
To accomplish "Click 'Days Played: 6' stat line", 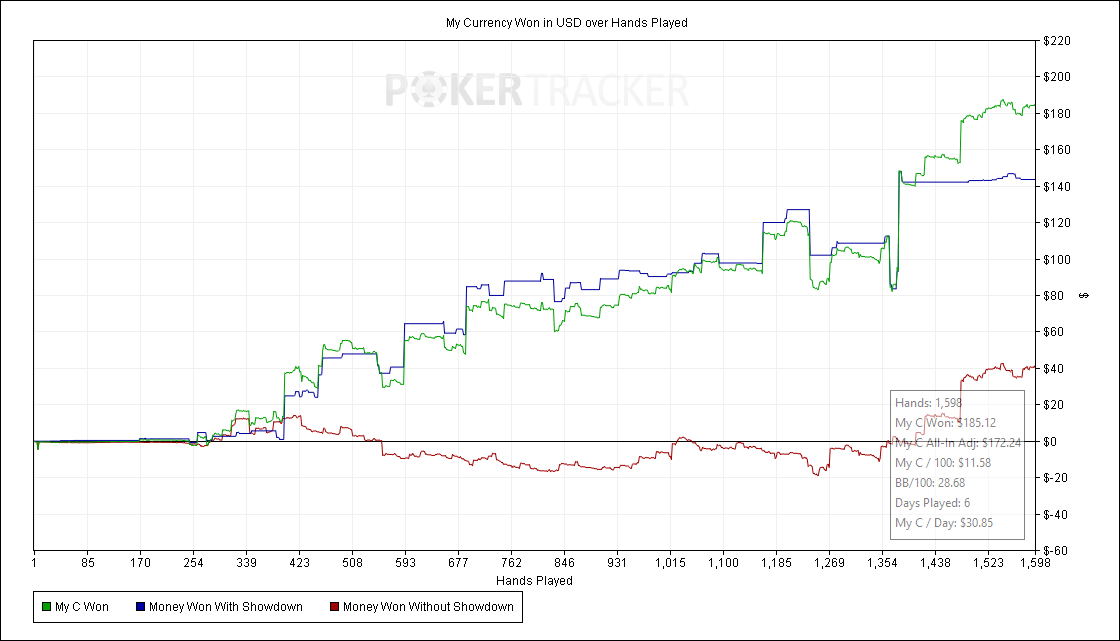I will (932, 503).
